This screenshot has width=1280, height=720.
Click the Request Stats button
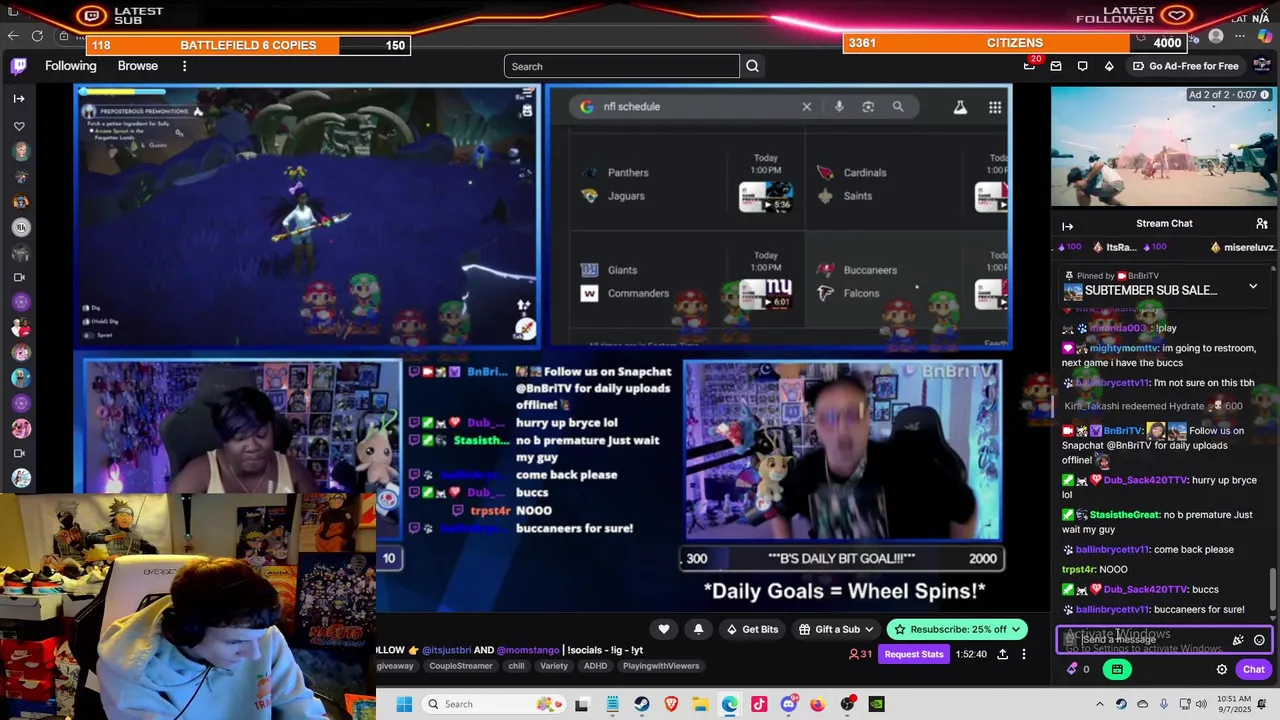(x=913, y=654)
